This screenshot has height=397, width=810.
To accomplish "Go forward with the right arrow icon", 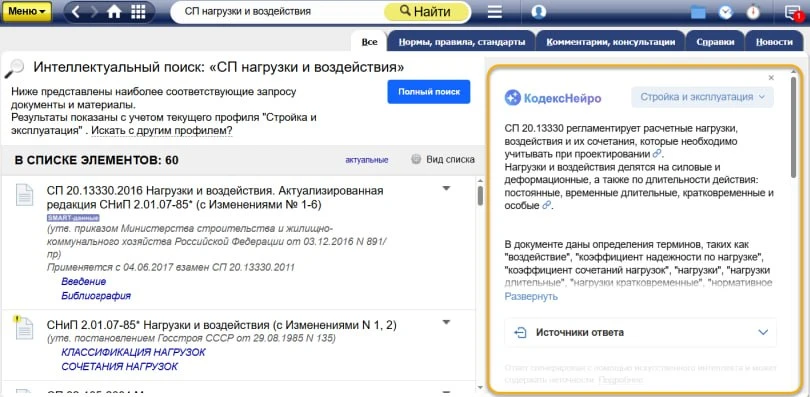I will tap(95, 11).
